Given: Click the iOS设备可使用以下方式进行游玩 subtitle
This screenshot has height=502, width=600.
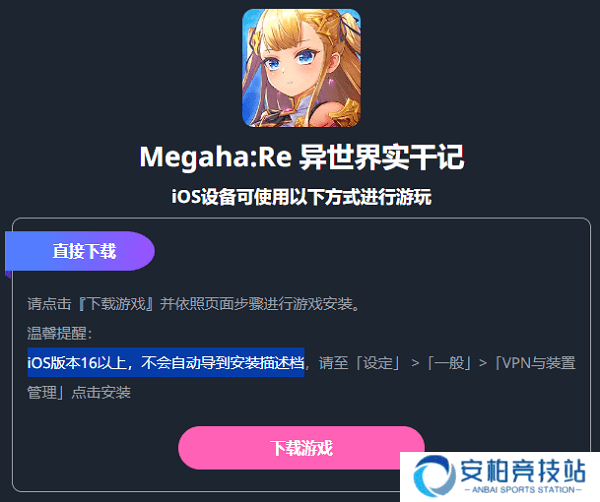Looking at the screenshot, I should tap(302, 197).
